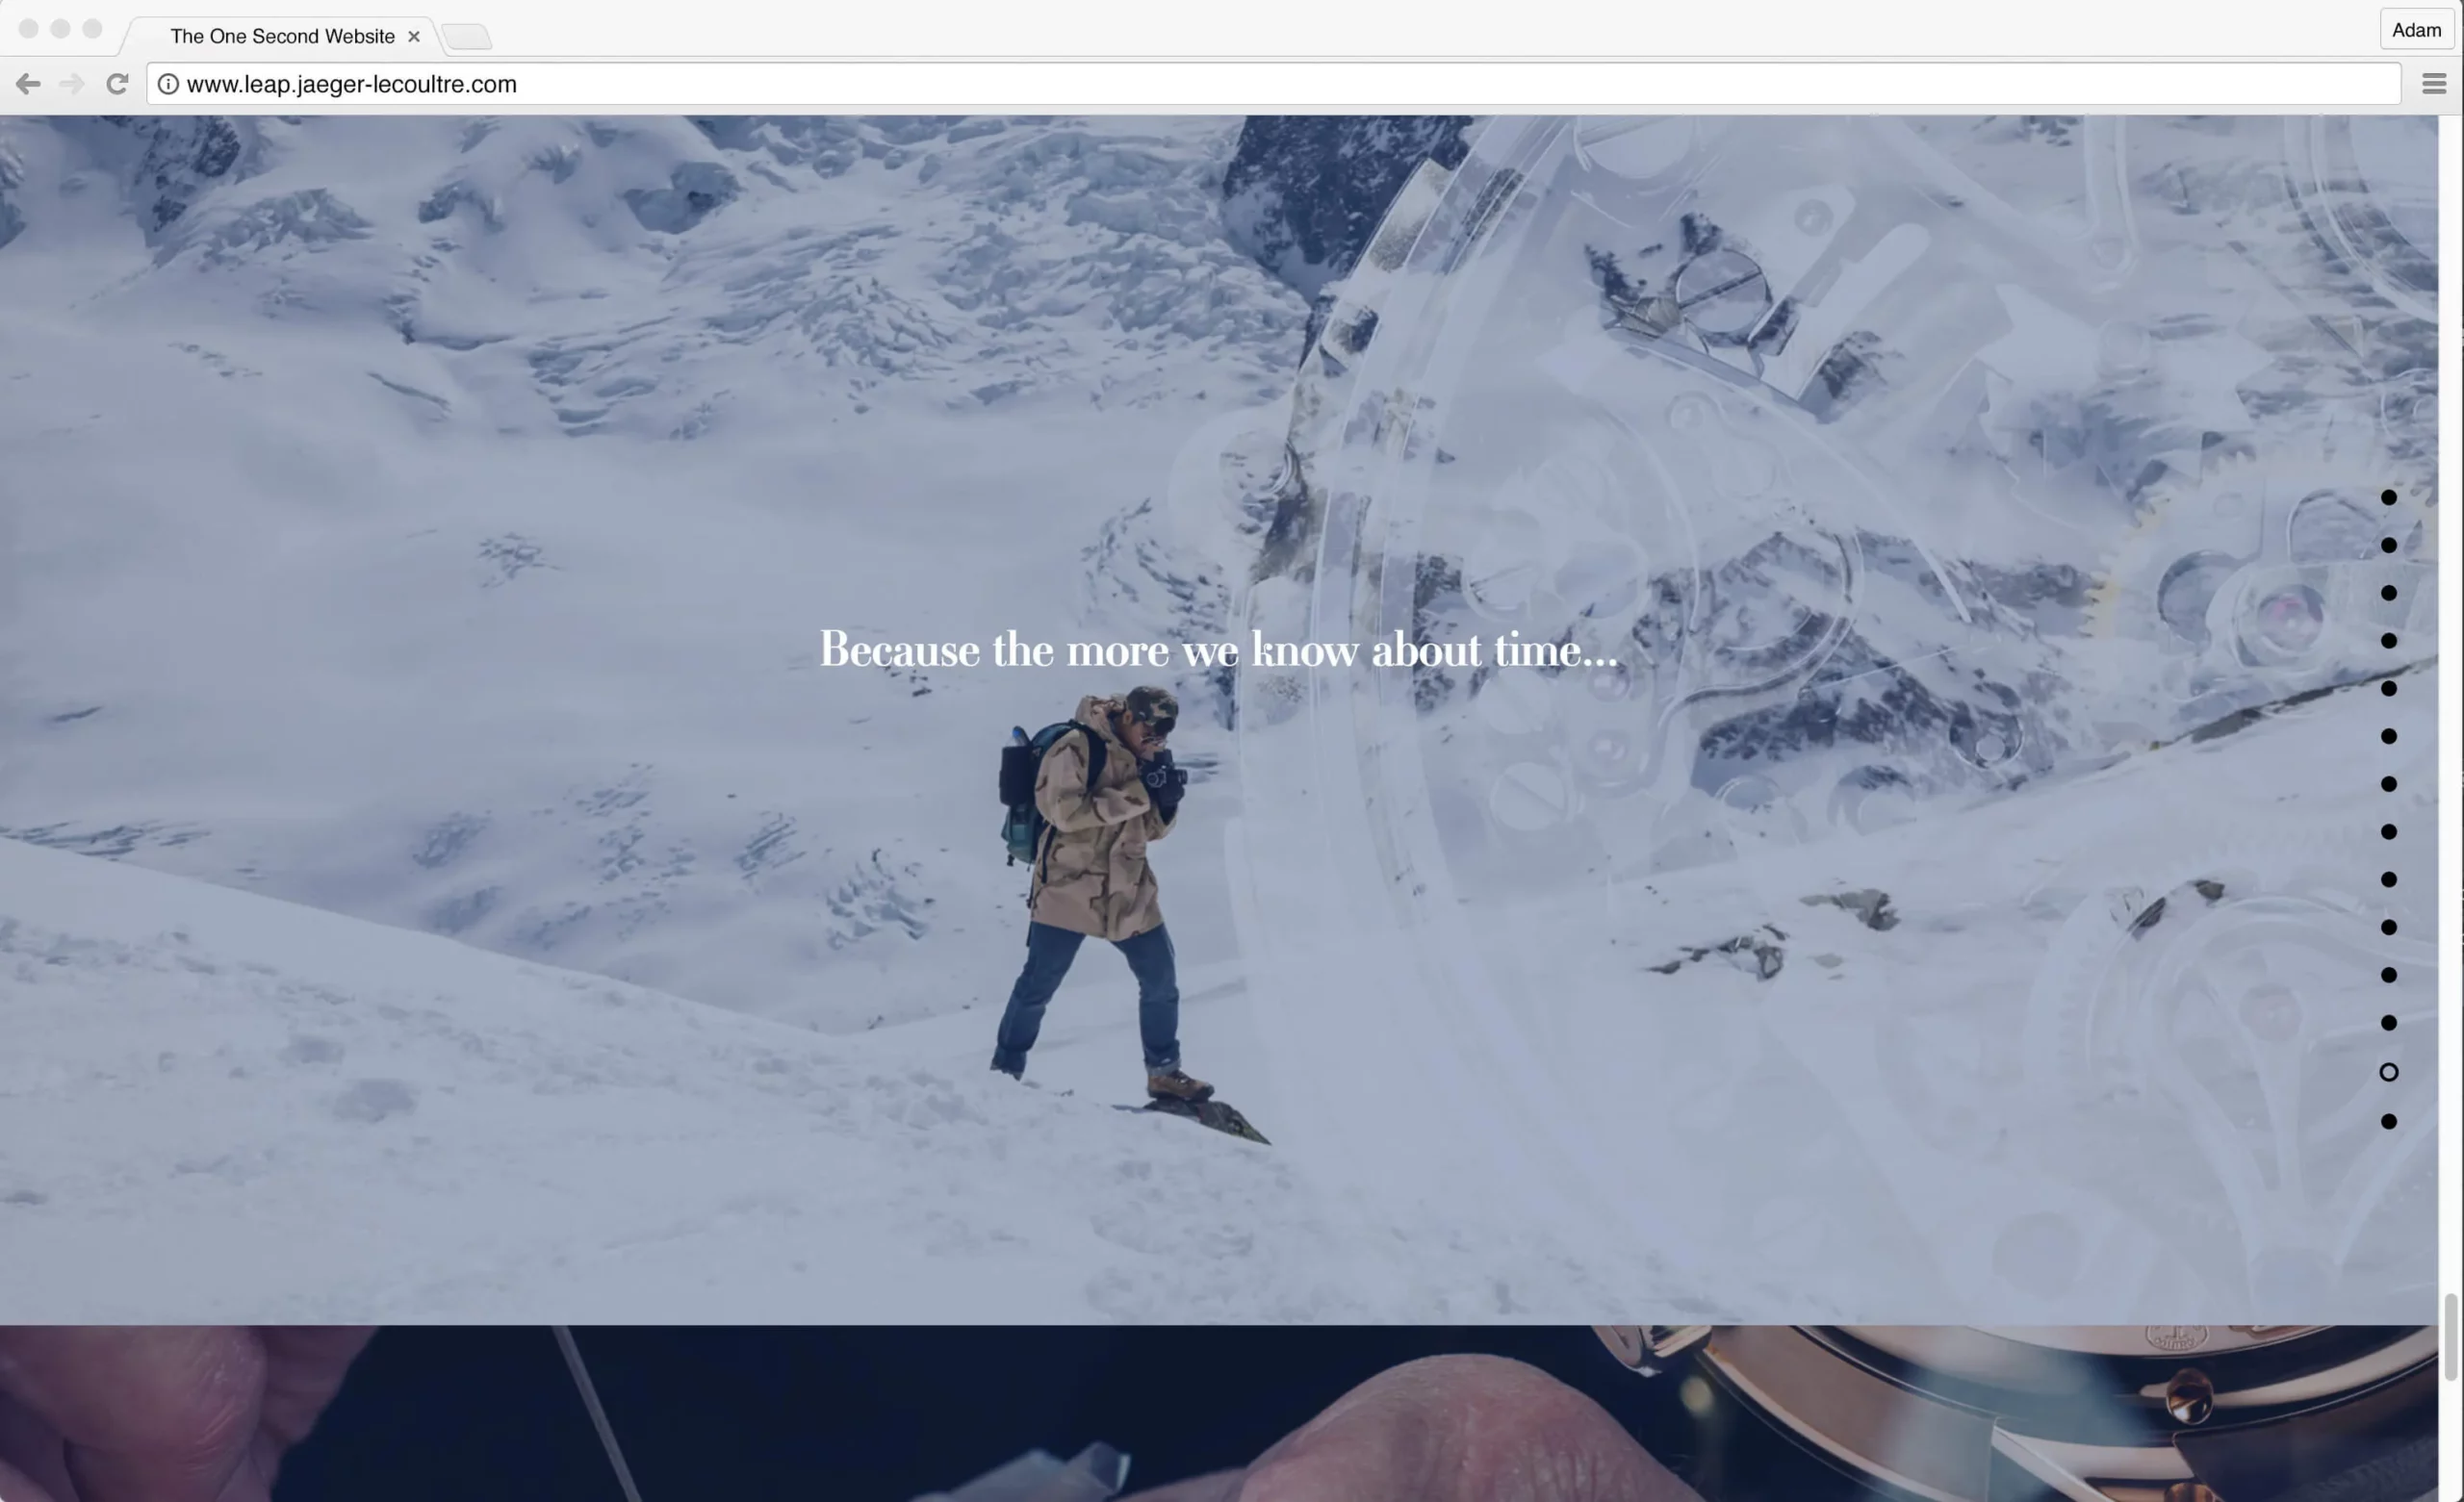Jump to the first section navigation dot

[2388, 497]
